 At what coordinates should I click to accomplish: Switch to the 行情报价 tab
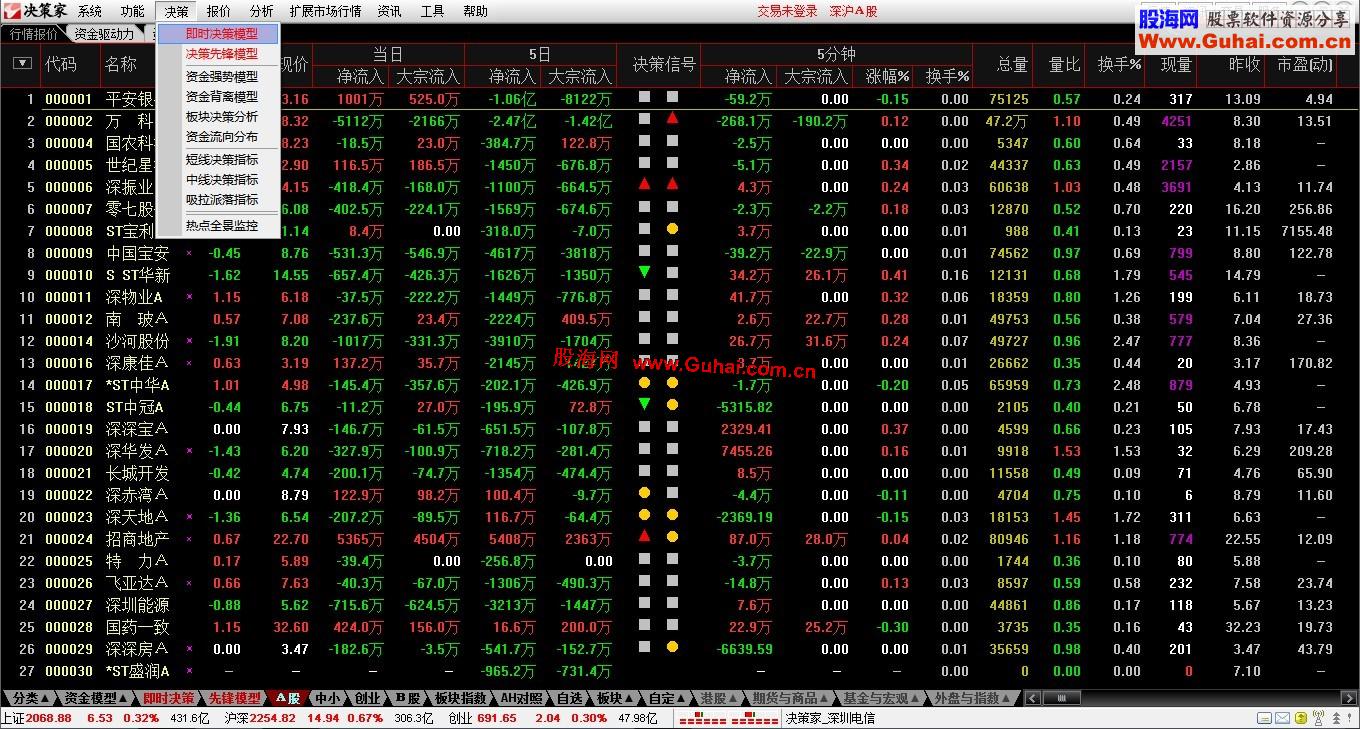click(34, 33)
